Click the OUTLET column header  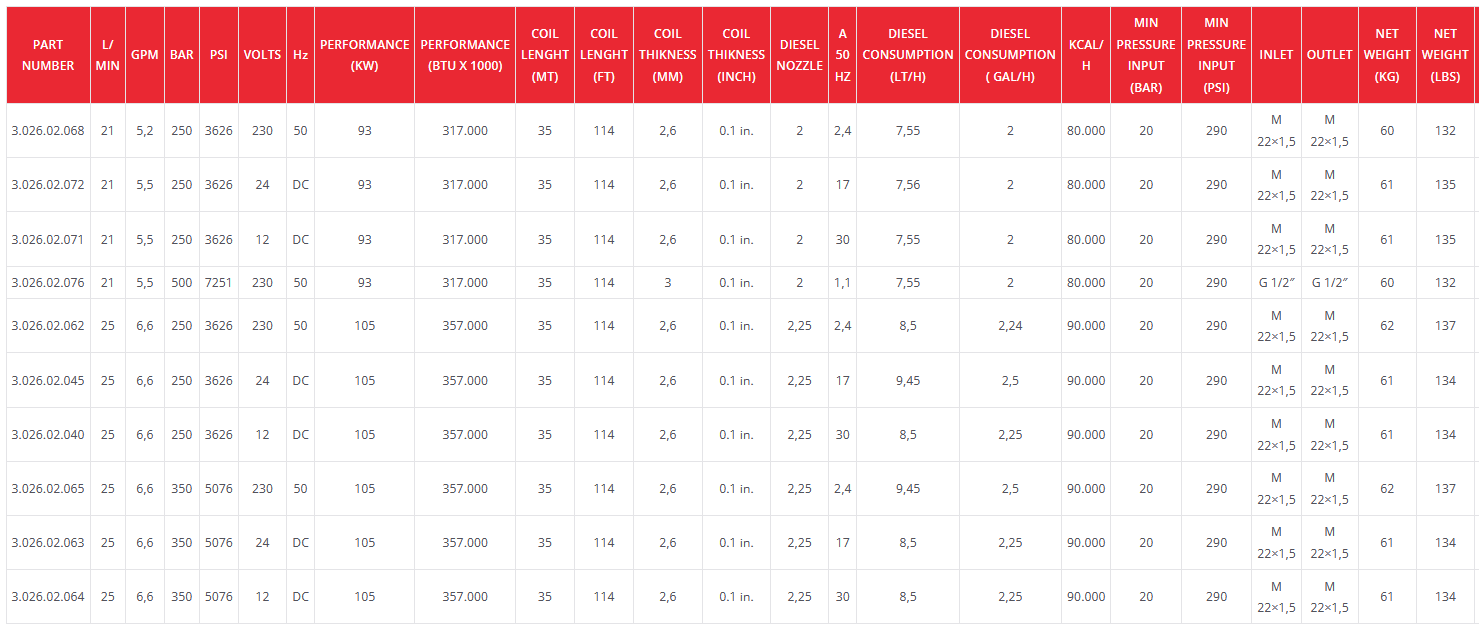[x=1329, y=55]
